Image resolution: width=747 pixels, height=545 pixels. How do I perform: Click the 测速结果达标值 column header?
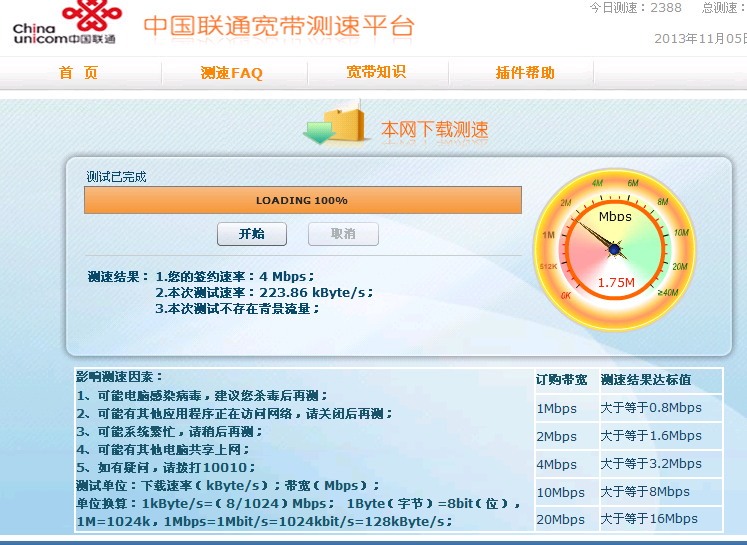click(646, 380)
